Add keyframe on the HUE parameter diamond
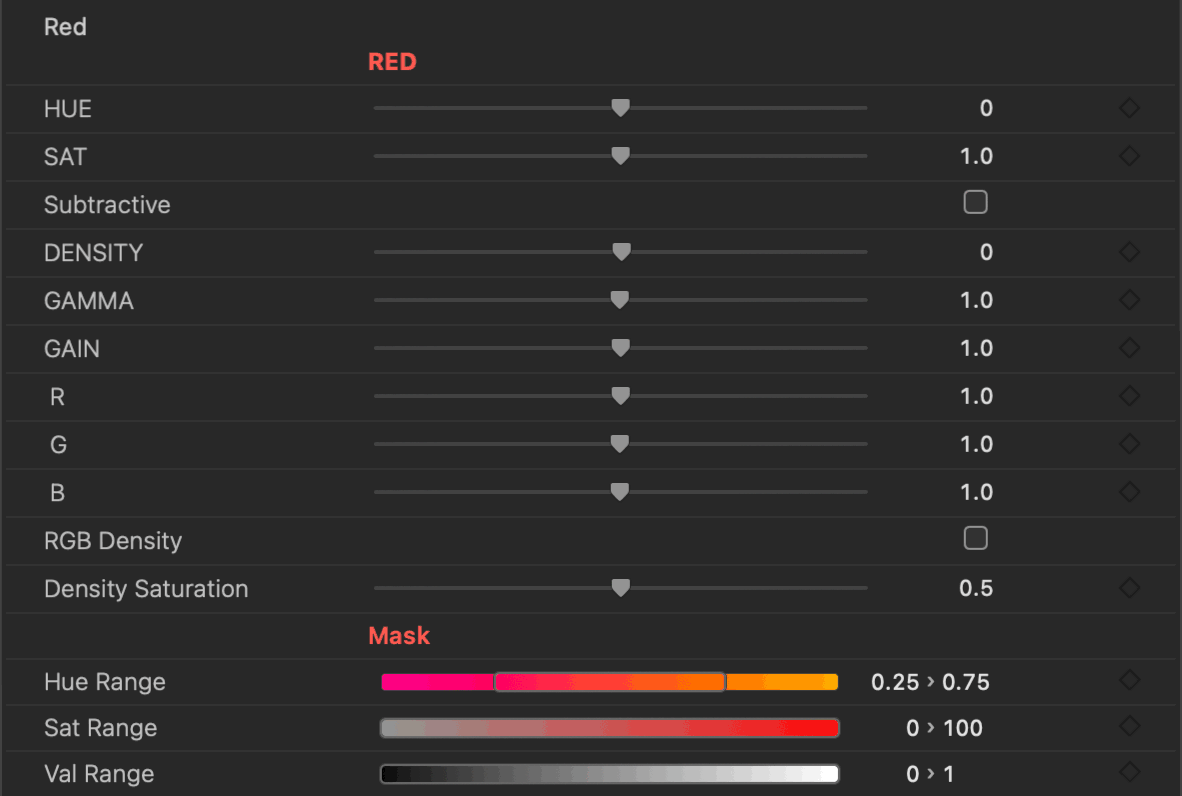Image resolution: width=1182 pixels, height=796 pixels. click(x=1128, y=108)
